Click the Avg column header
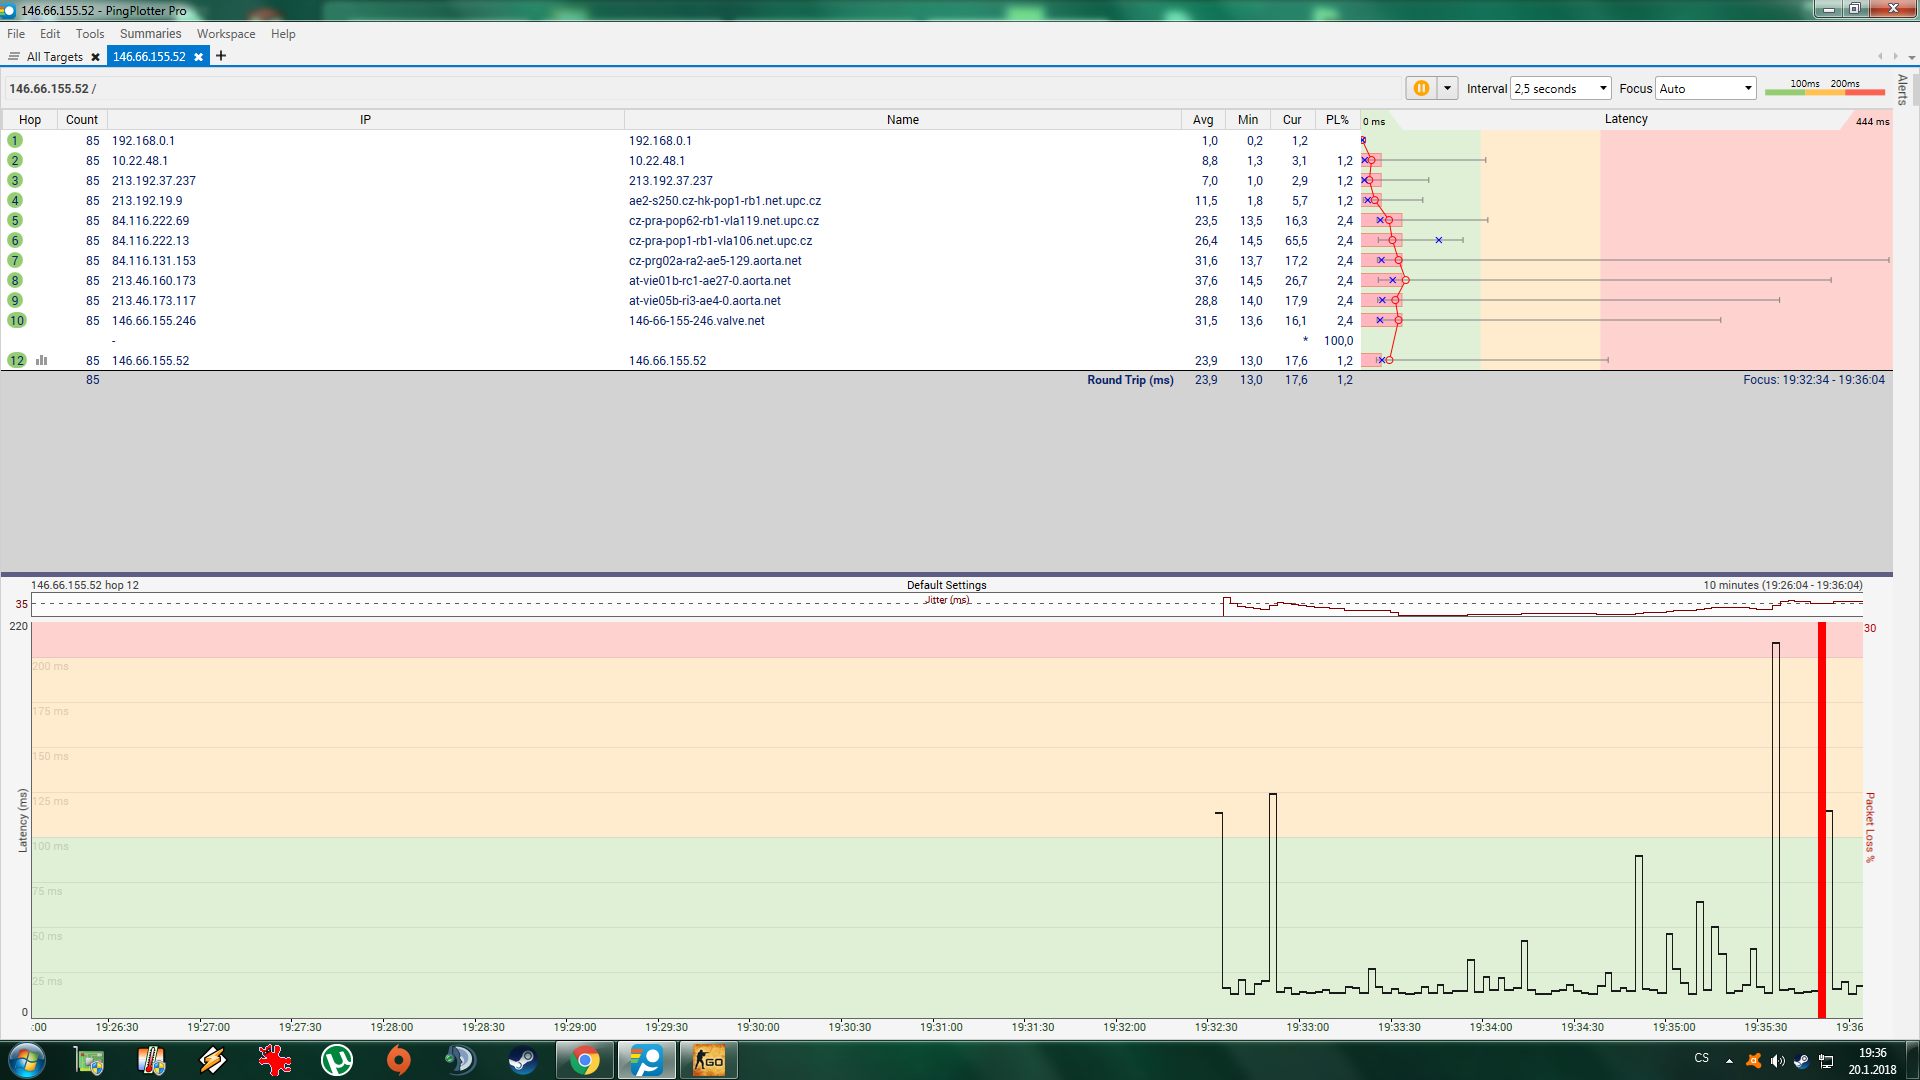Screen dimensions: 1920x1080 tap(1203, 119)
